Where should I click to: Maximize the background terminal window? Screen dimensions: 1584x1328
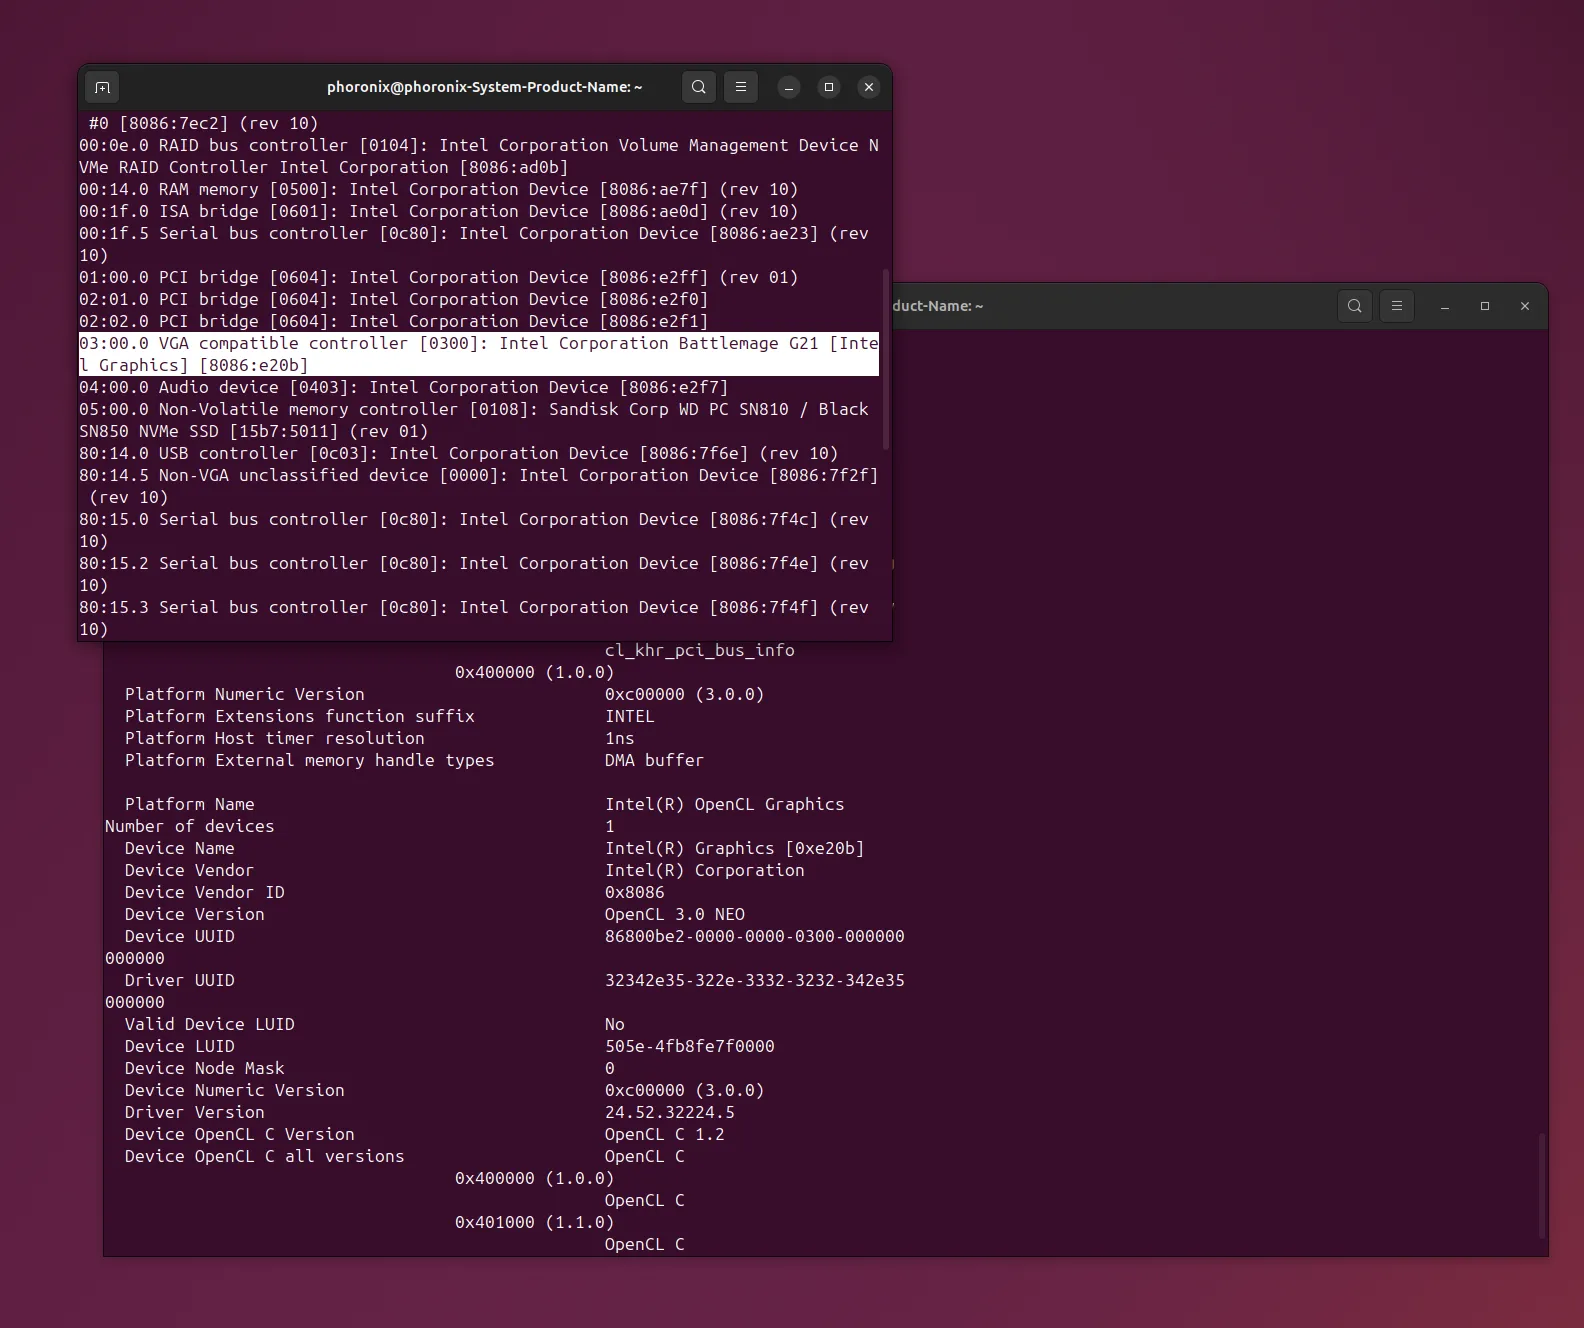(x=1485, y=306)
